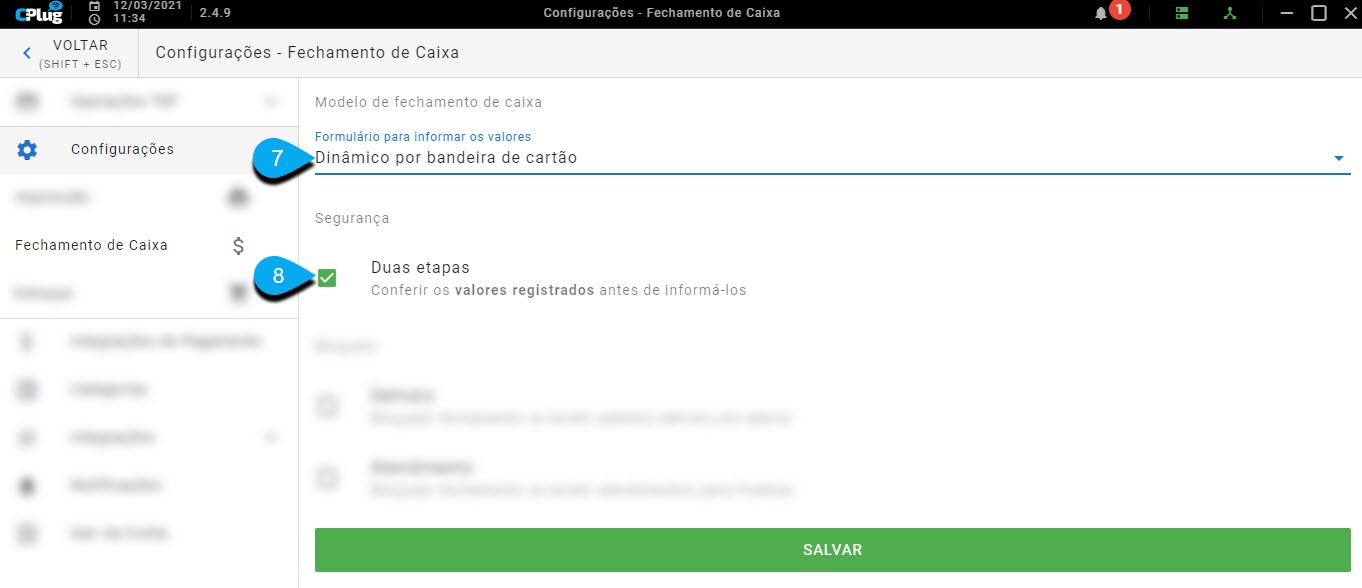Click the blue number 7 marker

coord(278,158)
